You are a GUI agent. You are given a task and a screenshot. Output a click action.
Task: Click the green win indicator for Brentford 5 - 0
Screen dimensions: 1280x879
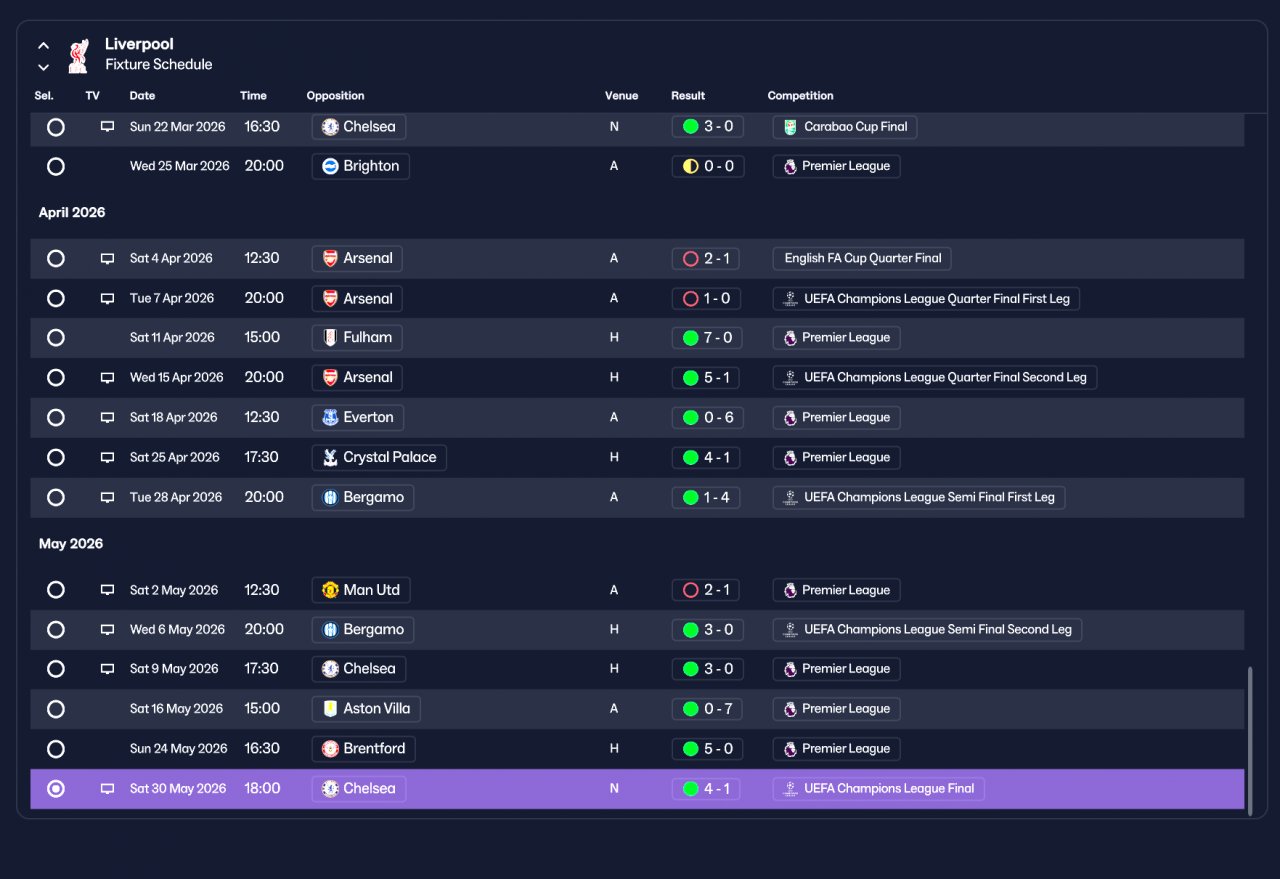tap(690, 749)
